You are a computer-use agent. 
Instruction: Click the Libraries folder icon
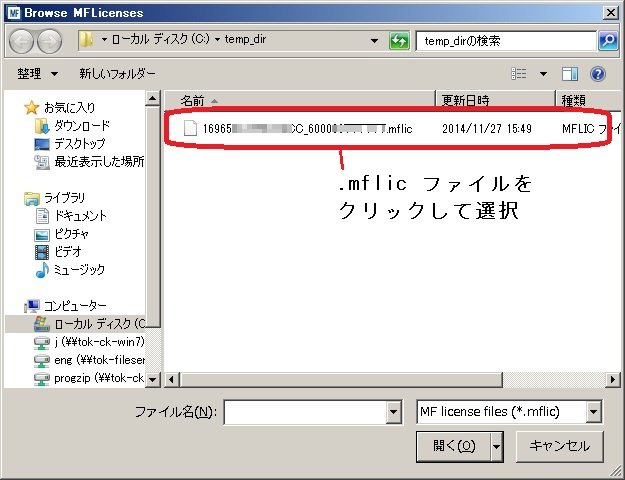click(31, 198)
